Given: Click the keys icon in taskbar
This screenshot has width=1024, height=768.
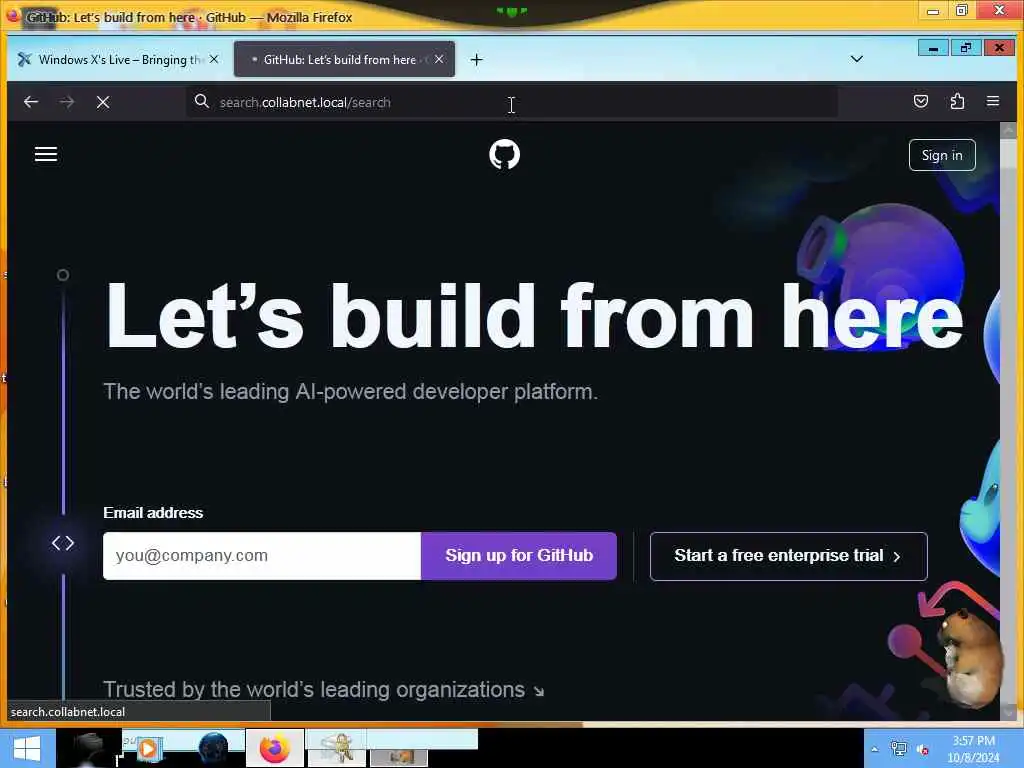Looking at the screenshot, I should tap(337, 748).
